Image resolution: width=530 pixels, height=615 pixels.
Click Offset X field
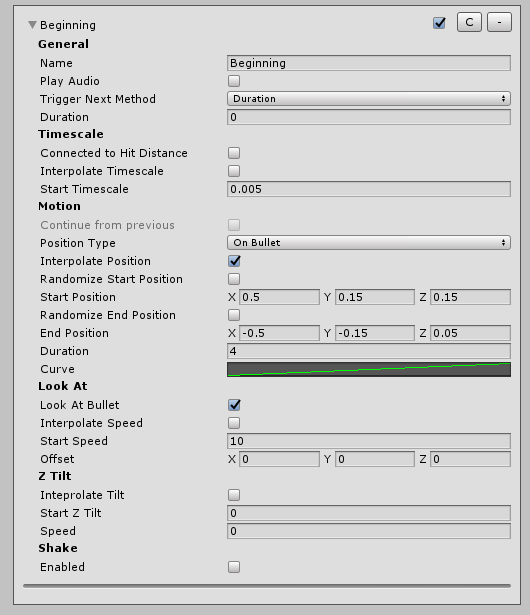click(279, 459)
